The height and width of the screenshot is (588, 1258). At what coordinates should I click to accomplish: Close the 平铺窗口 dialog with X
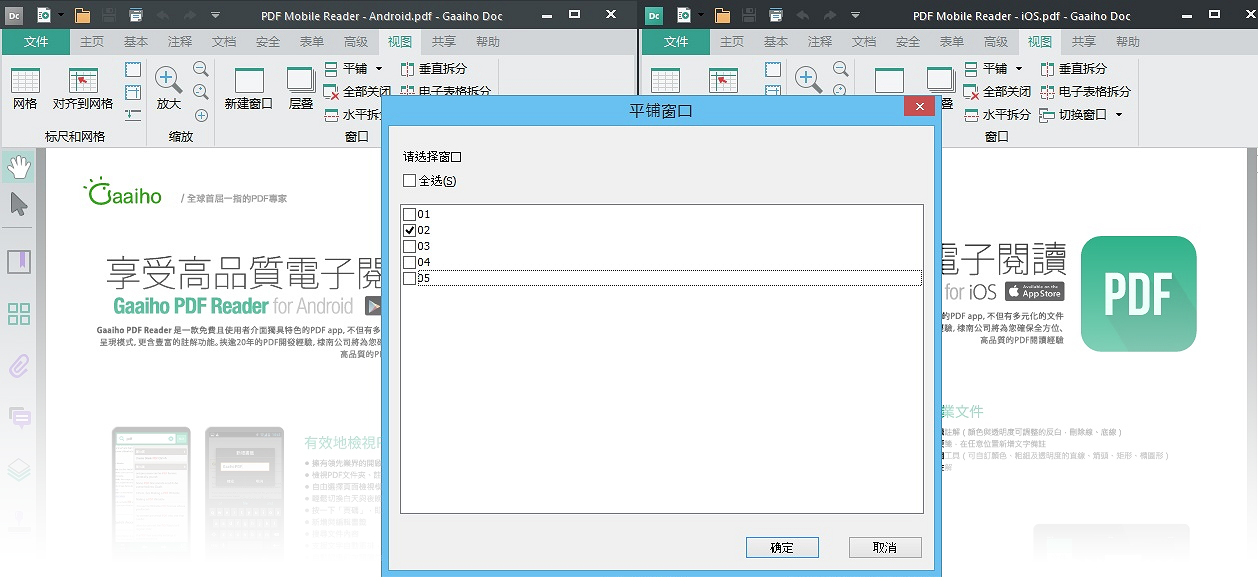pyautogui.click(x=919, y=106)
